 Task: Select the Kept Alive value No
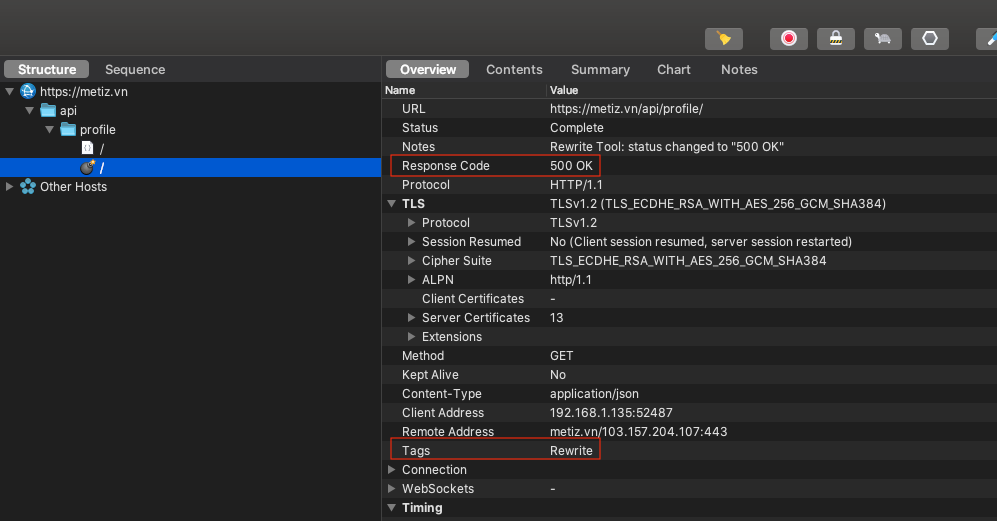pyautogui.click(x=558, y=375)
